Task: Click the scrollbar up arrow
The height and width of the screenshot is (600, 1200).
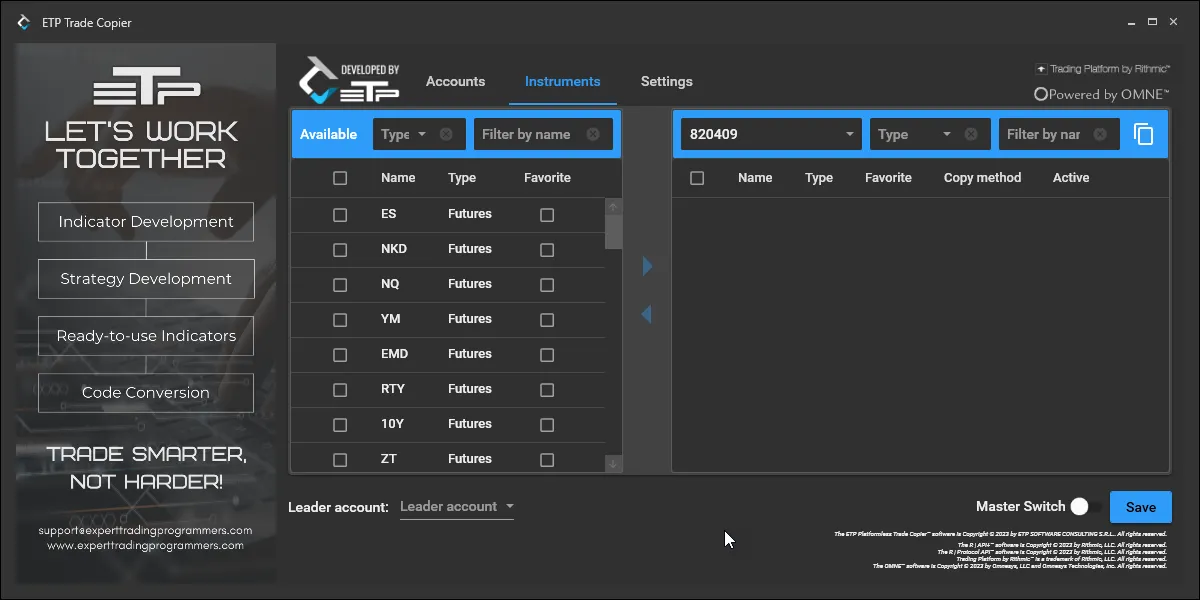Action: pos(614,206)
